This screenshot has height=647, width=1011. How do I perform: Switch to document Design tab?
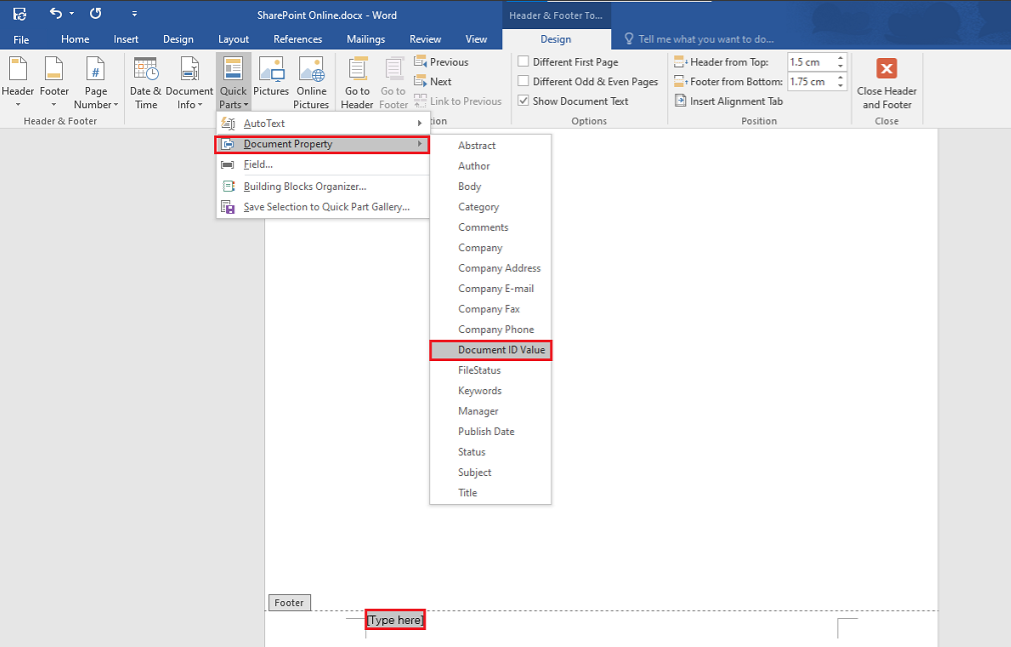click(178, 39)
